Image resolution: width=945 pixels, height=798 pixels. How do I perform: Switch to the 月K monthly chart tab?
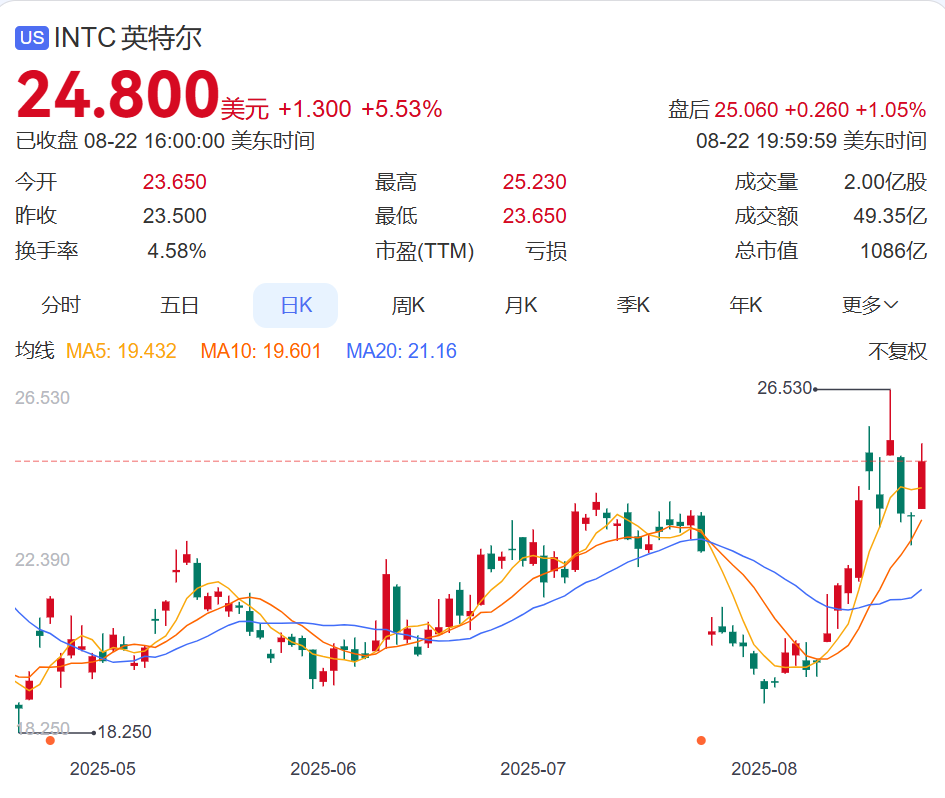[x=520, y=305]
